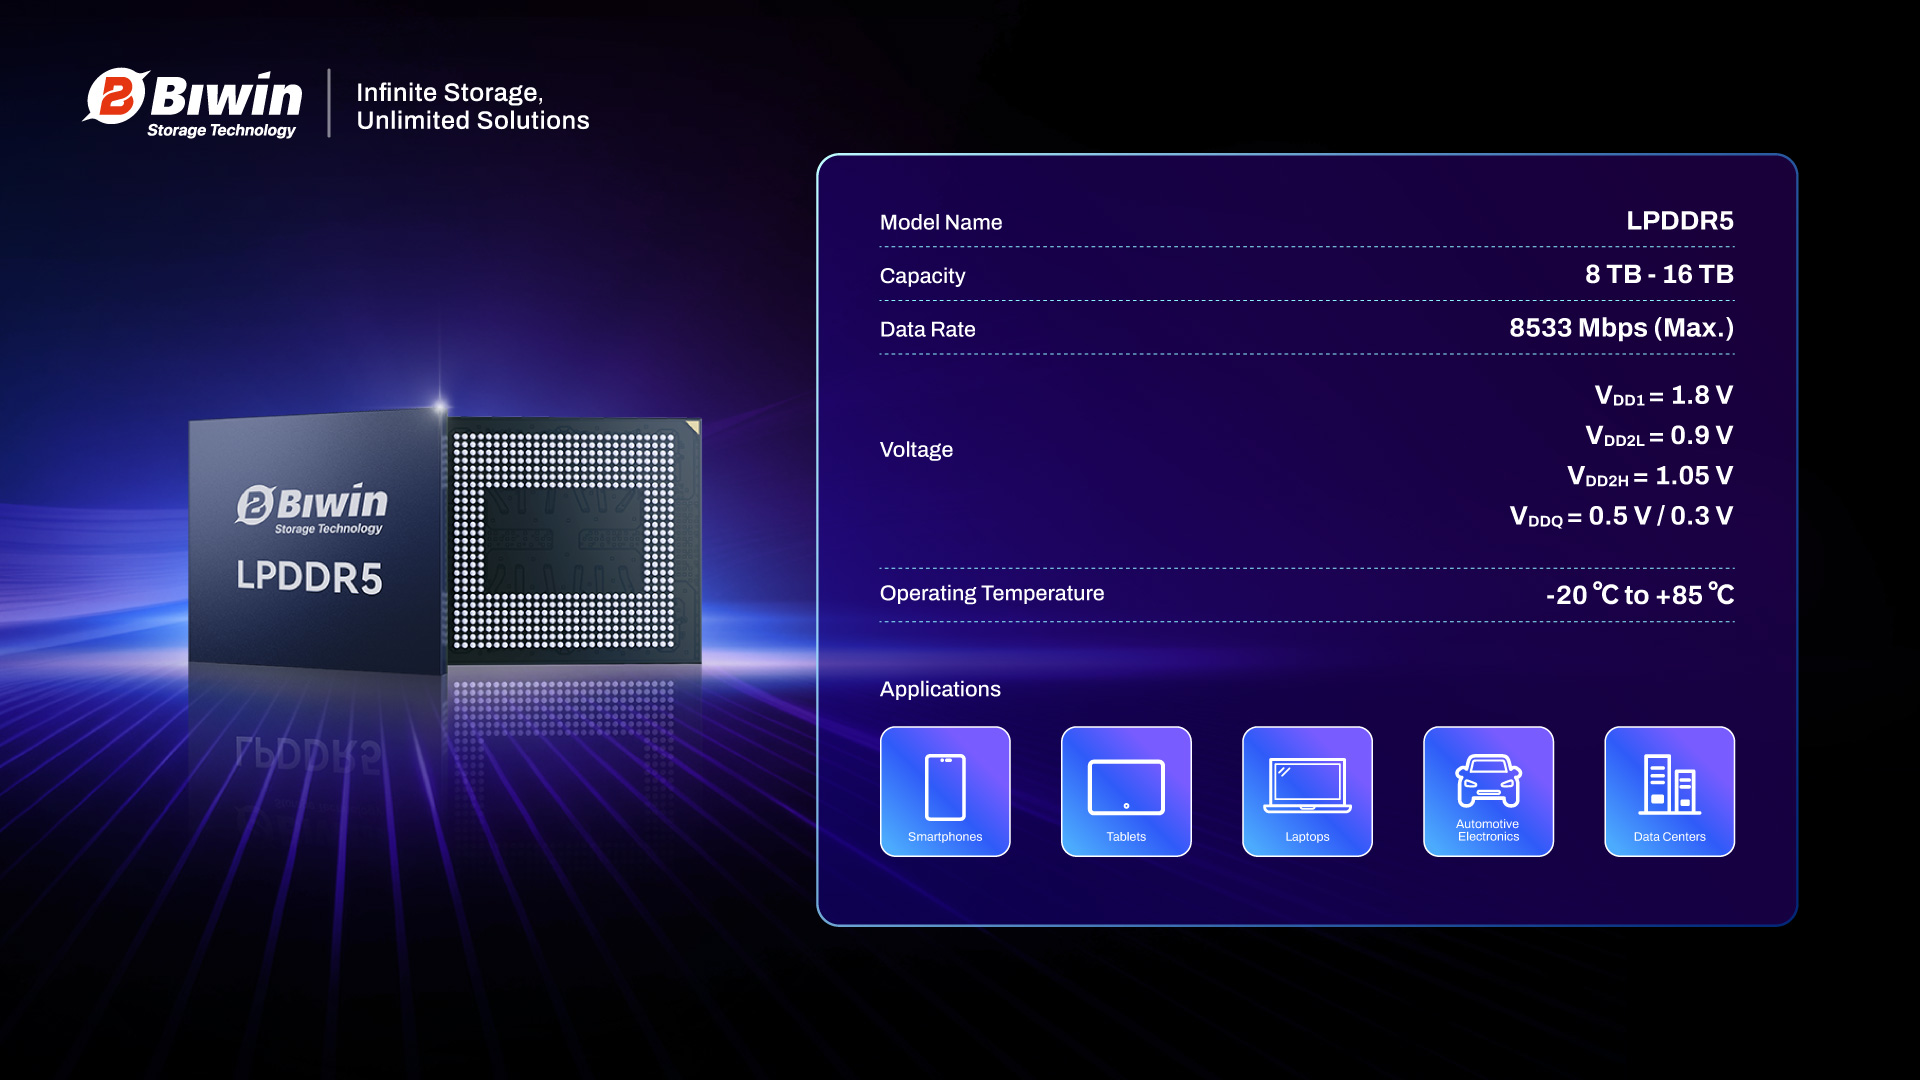Click the Applications section heading
1920x1080 pixels.
coord(939,689)
